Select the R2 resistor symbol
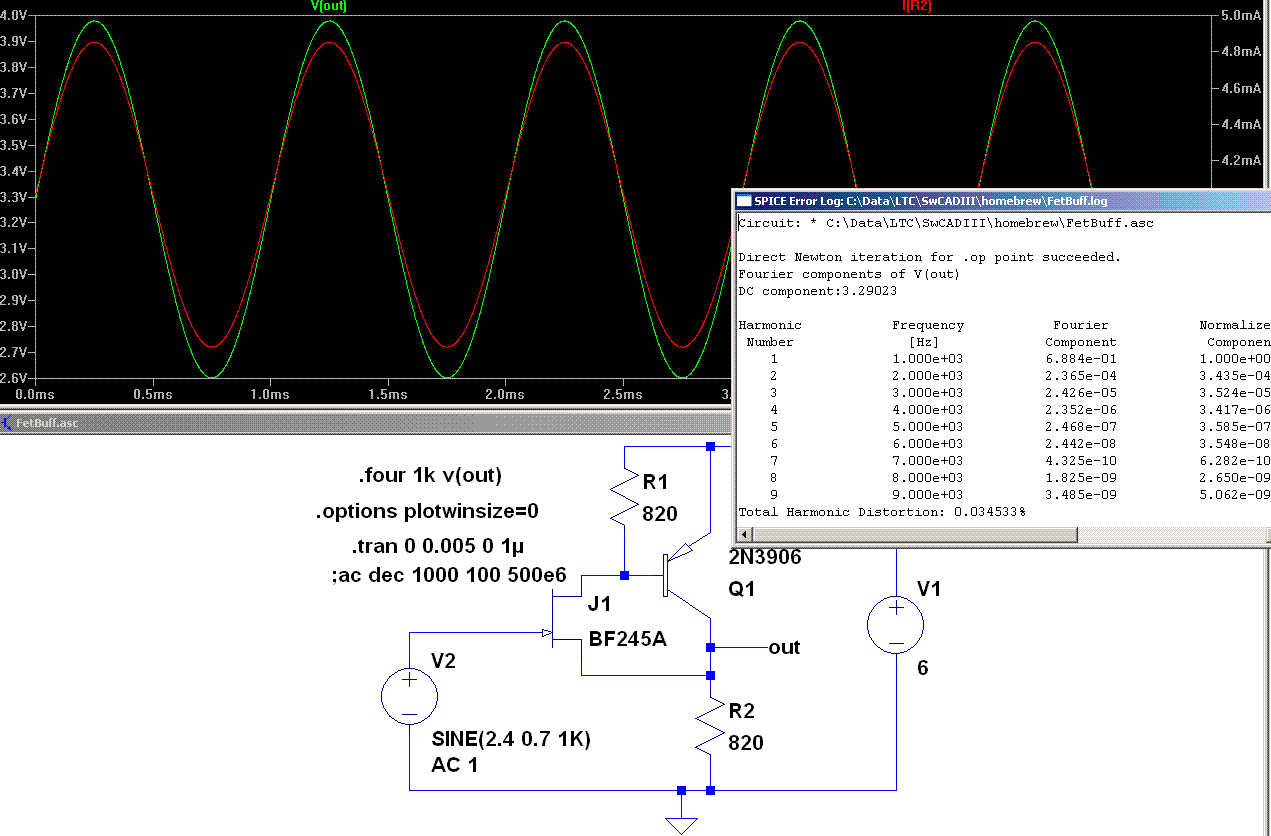This screenshot has height=836, width=1271. 710,726
